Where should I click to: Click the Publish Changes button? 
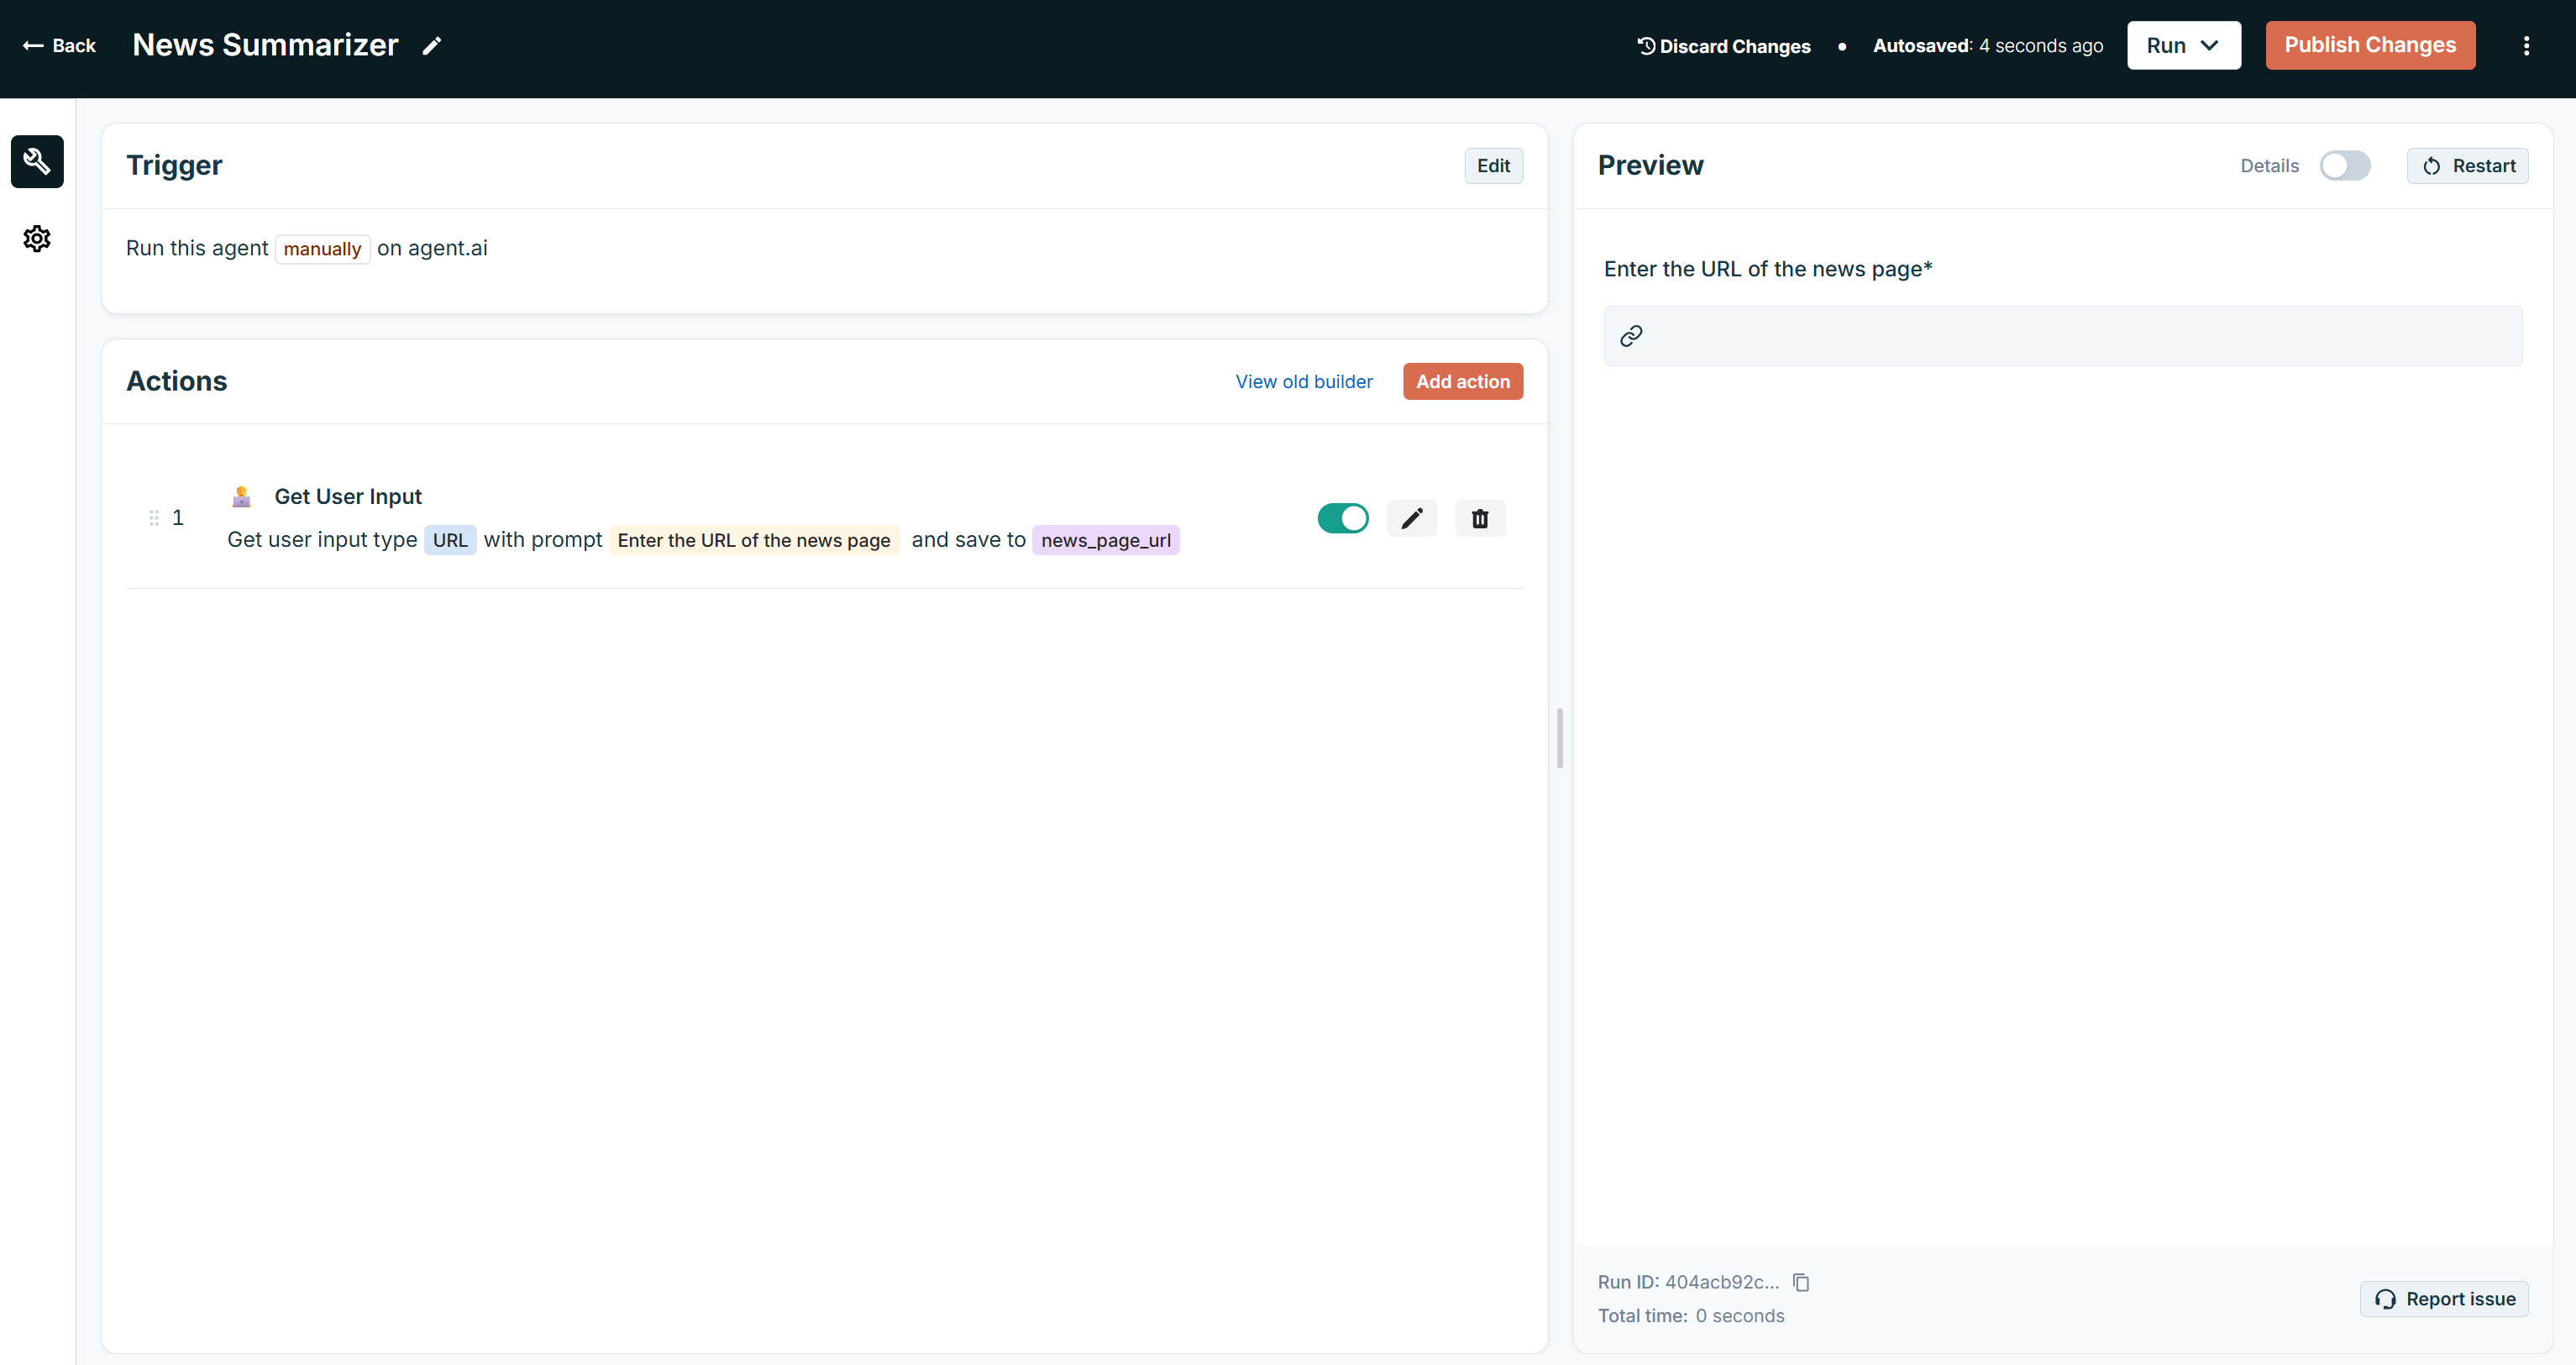tap(2369, 46)
